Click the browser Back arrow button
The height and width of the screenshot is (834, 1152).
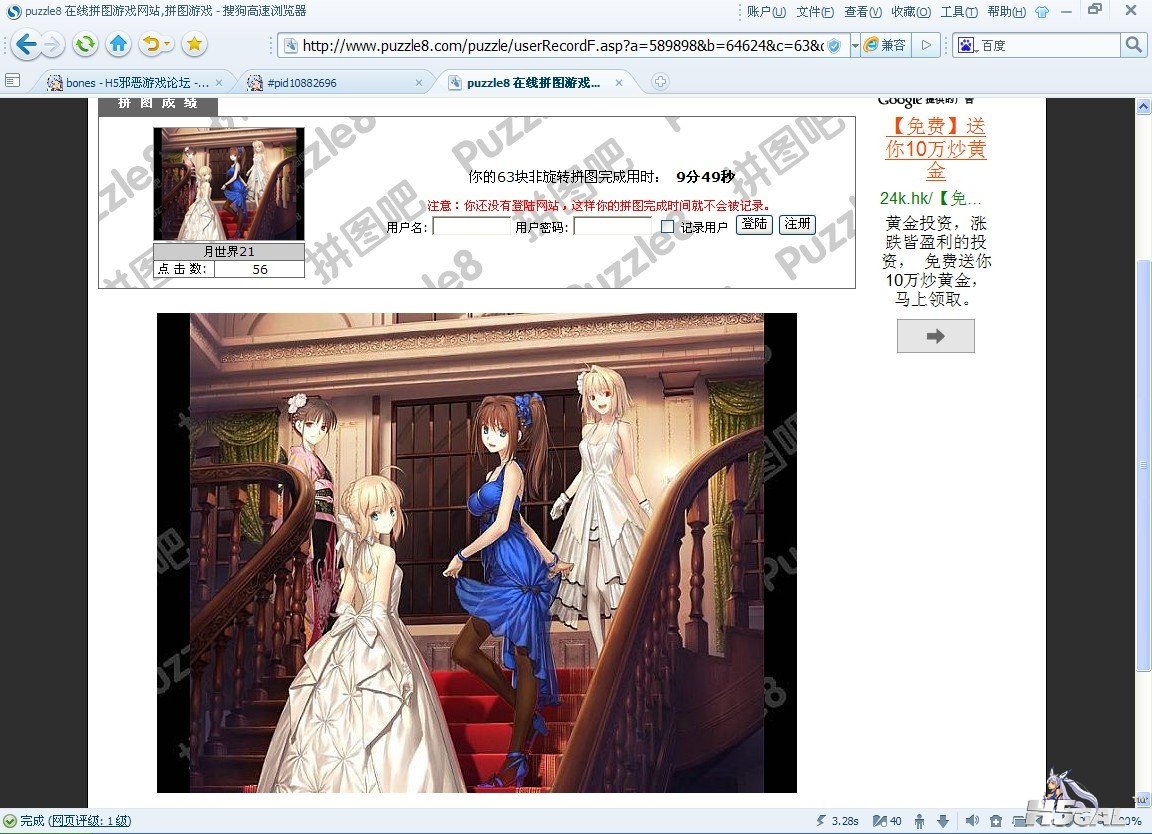[x=26, y=44]
